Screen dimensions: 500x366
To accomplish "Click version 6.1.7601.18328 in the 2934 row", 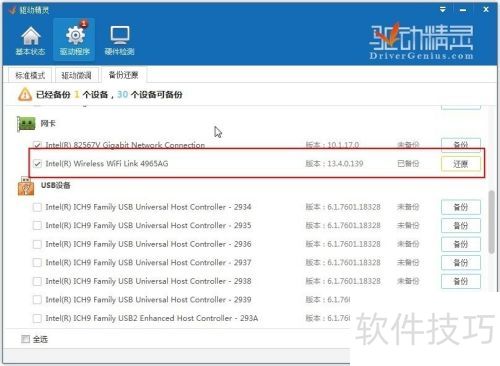I will tap(354, 207).
